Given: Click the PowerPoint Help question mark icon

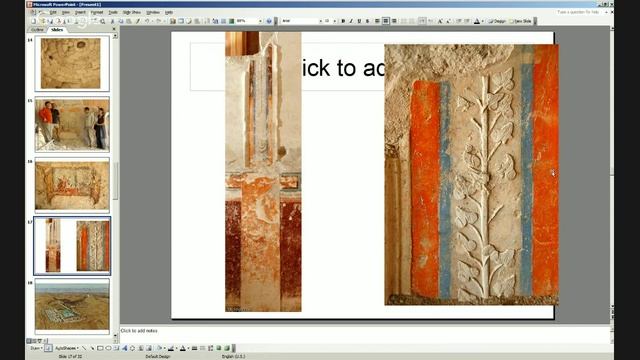Looking at the screenshot, I should click(x=269, y=21).
